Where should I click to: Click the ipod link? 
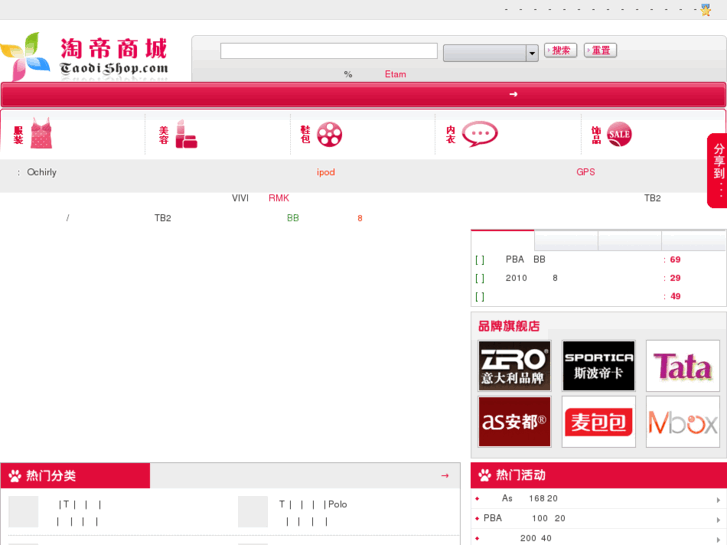325,172
